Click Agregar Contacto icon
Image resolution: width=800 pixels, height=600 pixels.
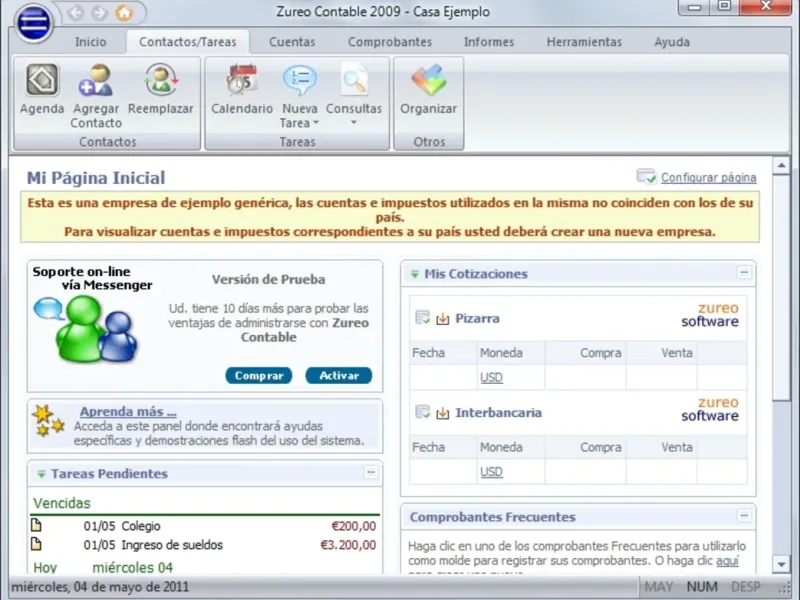95,80
